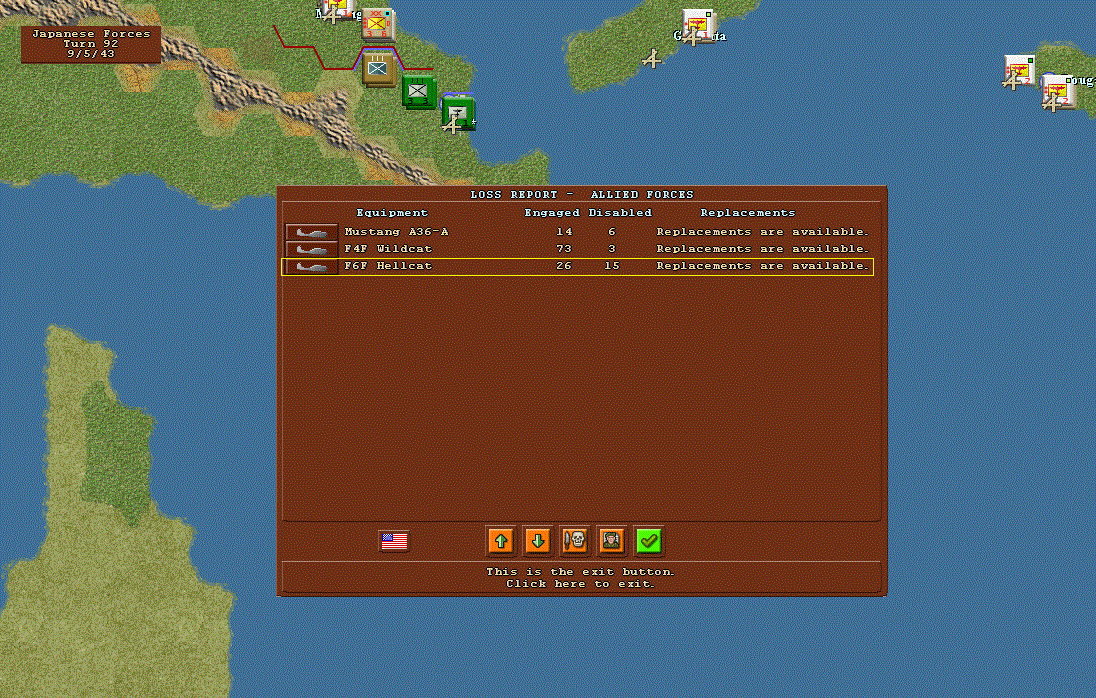Click the green checkmark exit button

[649, 541]
